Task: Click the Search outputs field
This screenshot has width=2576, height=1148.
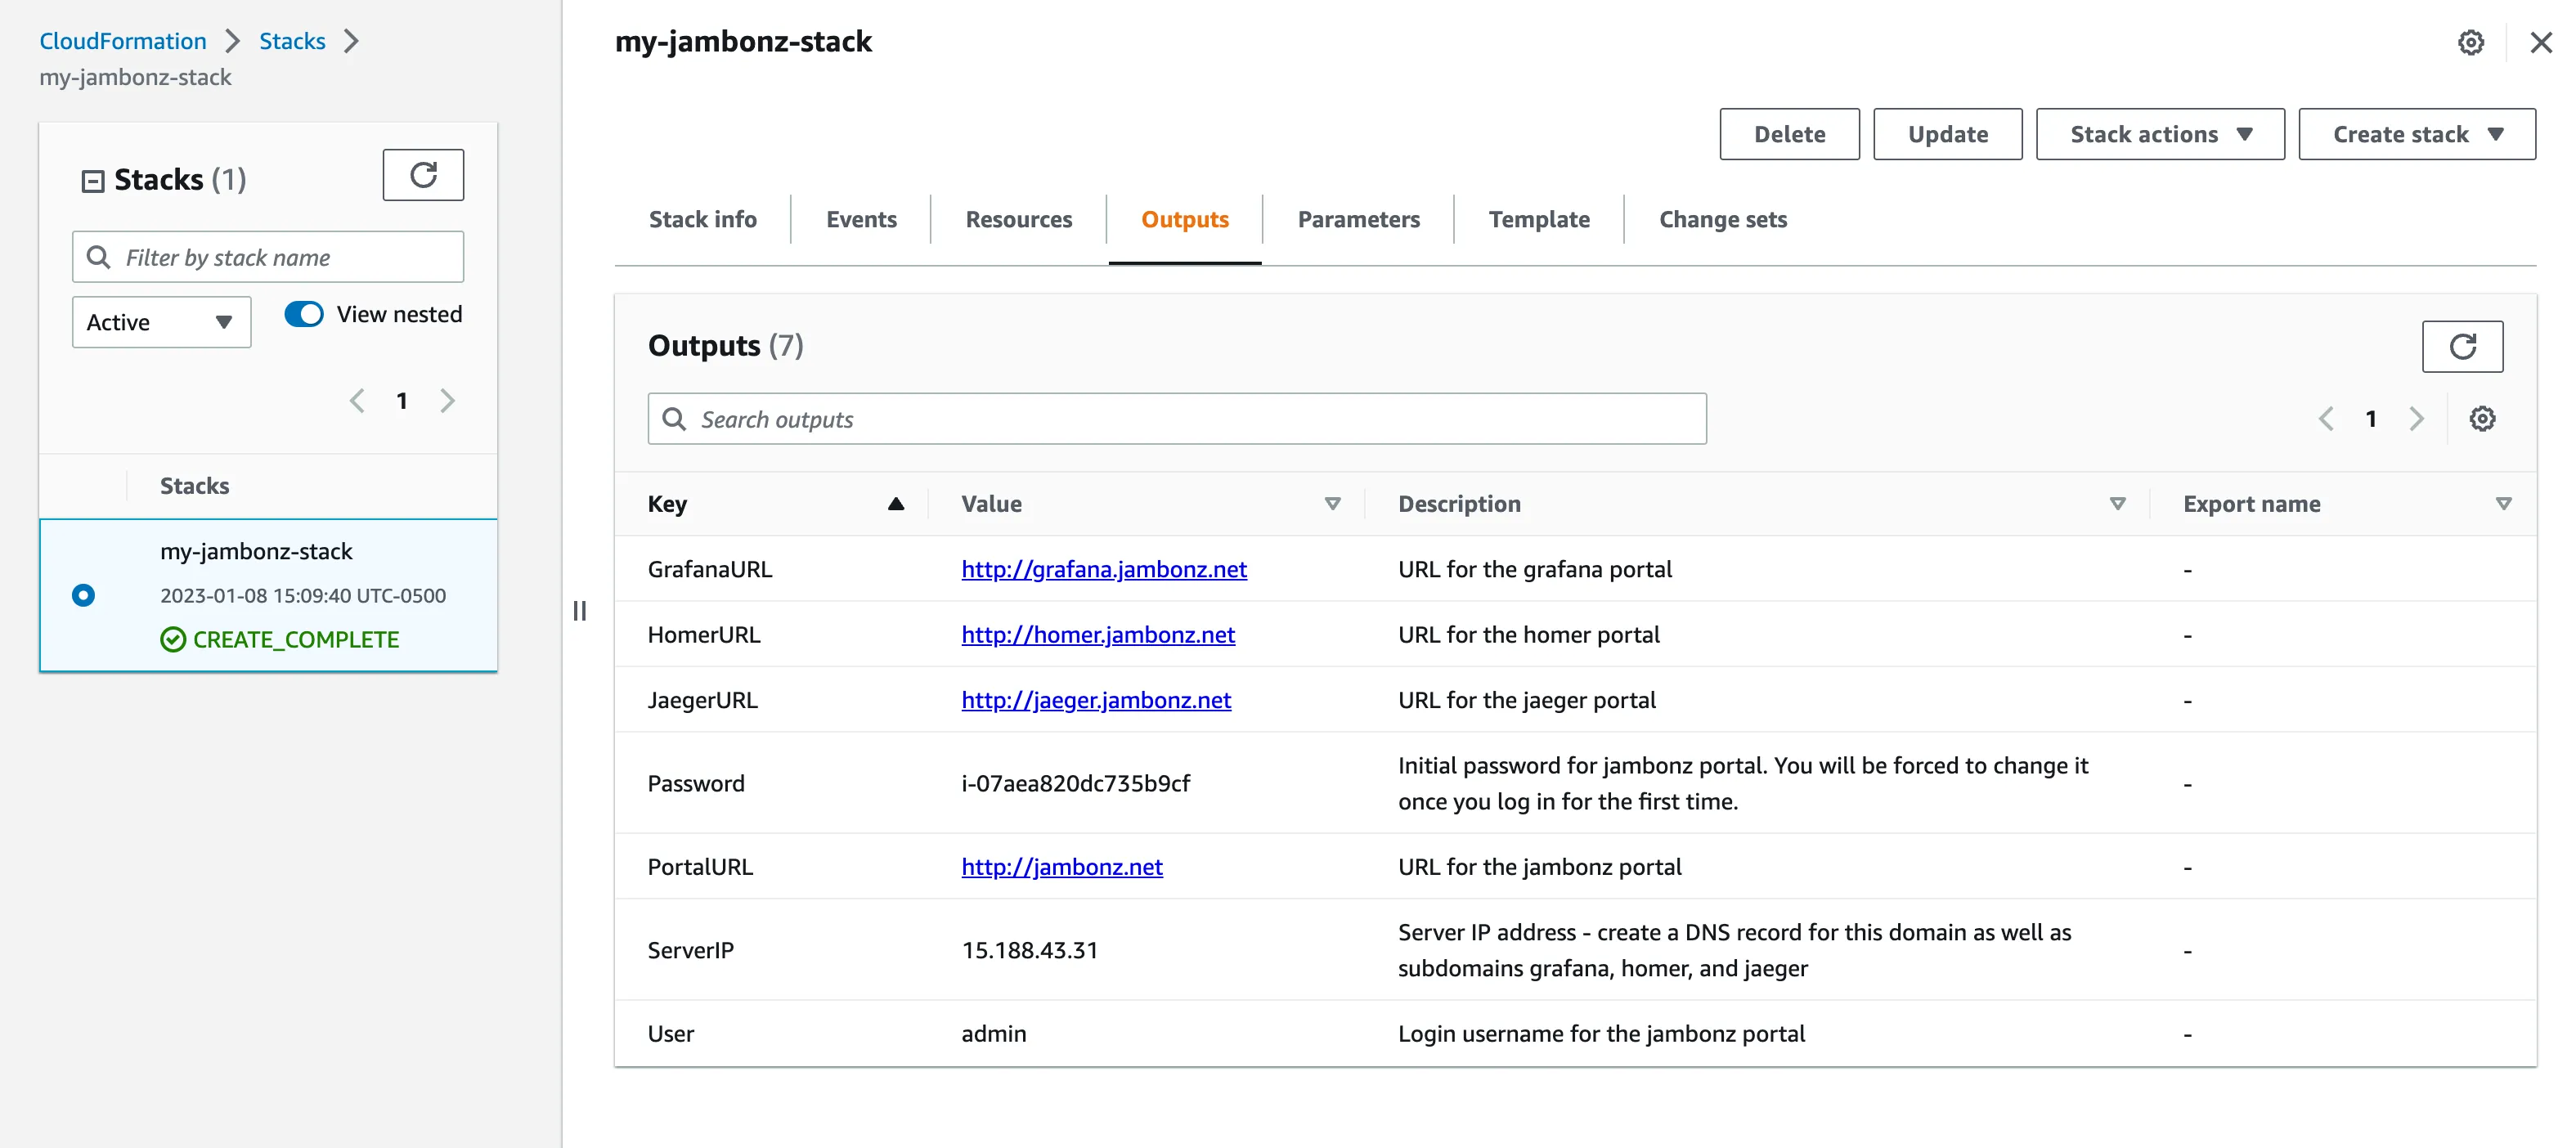Action: coord(1177,419)
